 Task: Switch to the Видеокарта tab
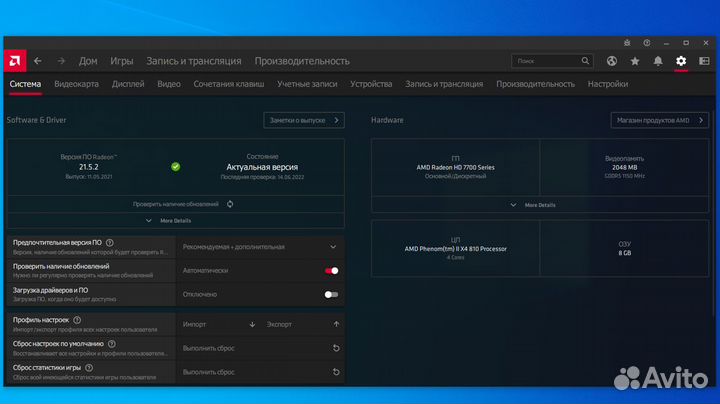[76, 84]
